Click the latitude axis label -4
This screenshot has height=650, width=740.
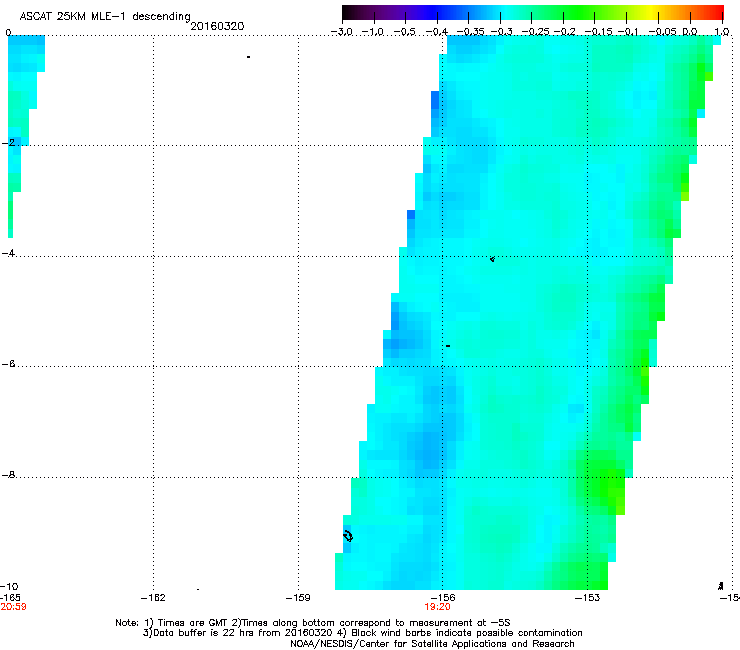pos(8,253)
